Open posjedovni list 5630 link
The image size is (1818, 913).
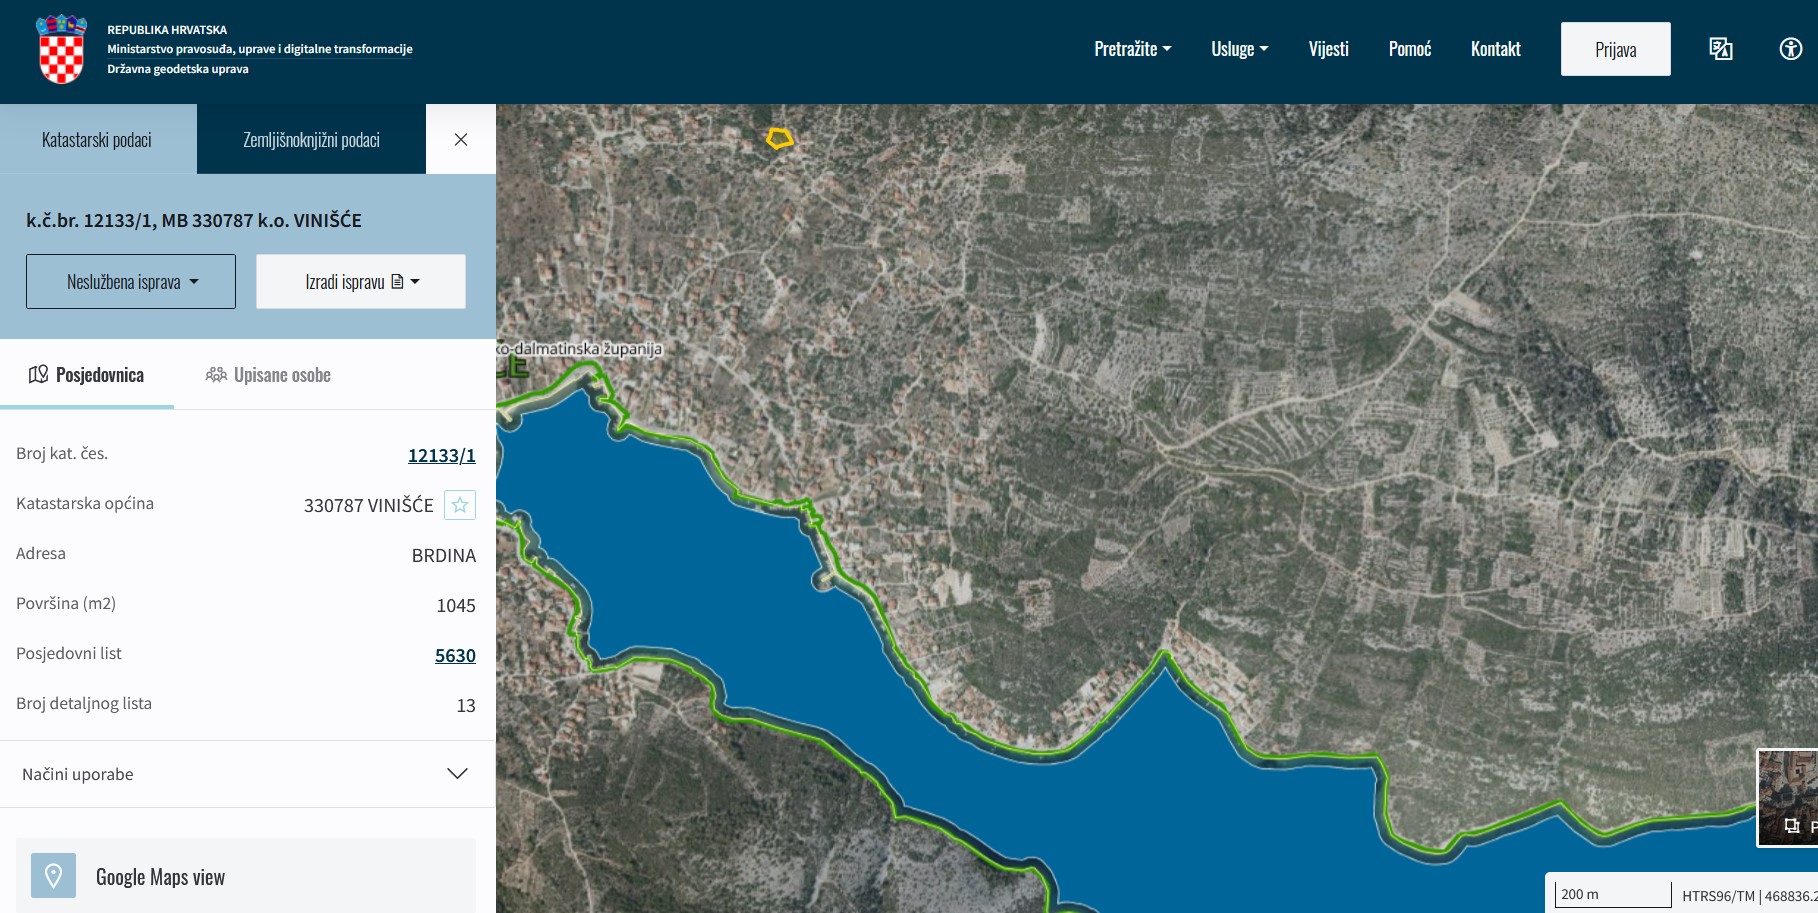tap(455, 655)
